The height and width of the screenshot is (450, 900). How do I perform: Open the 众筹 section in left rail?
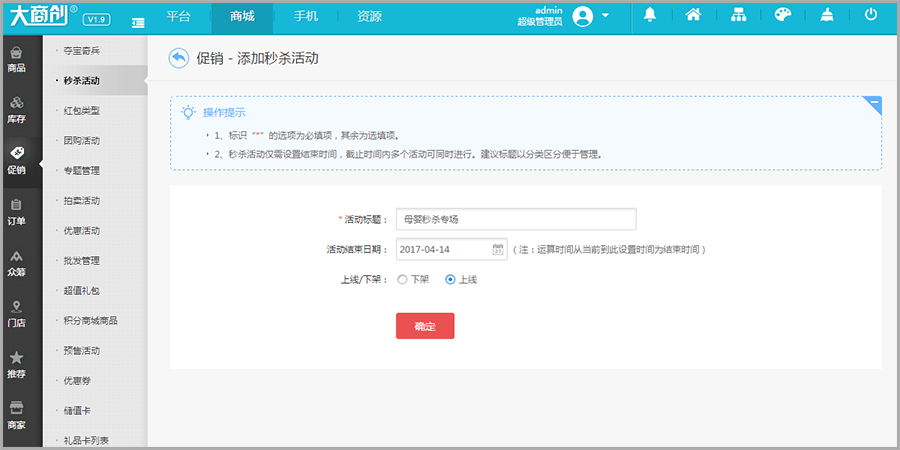pyautogui.click(x=17, y=263)
